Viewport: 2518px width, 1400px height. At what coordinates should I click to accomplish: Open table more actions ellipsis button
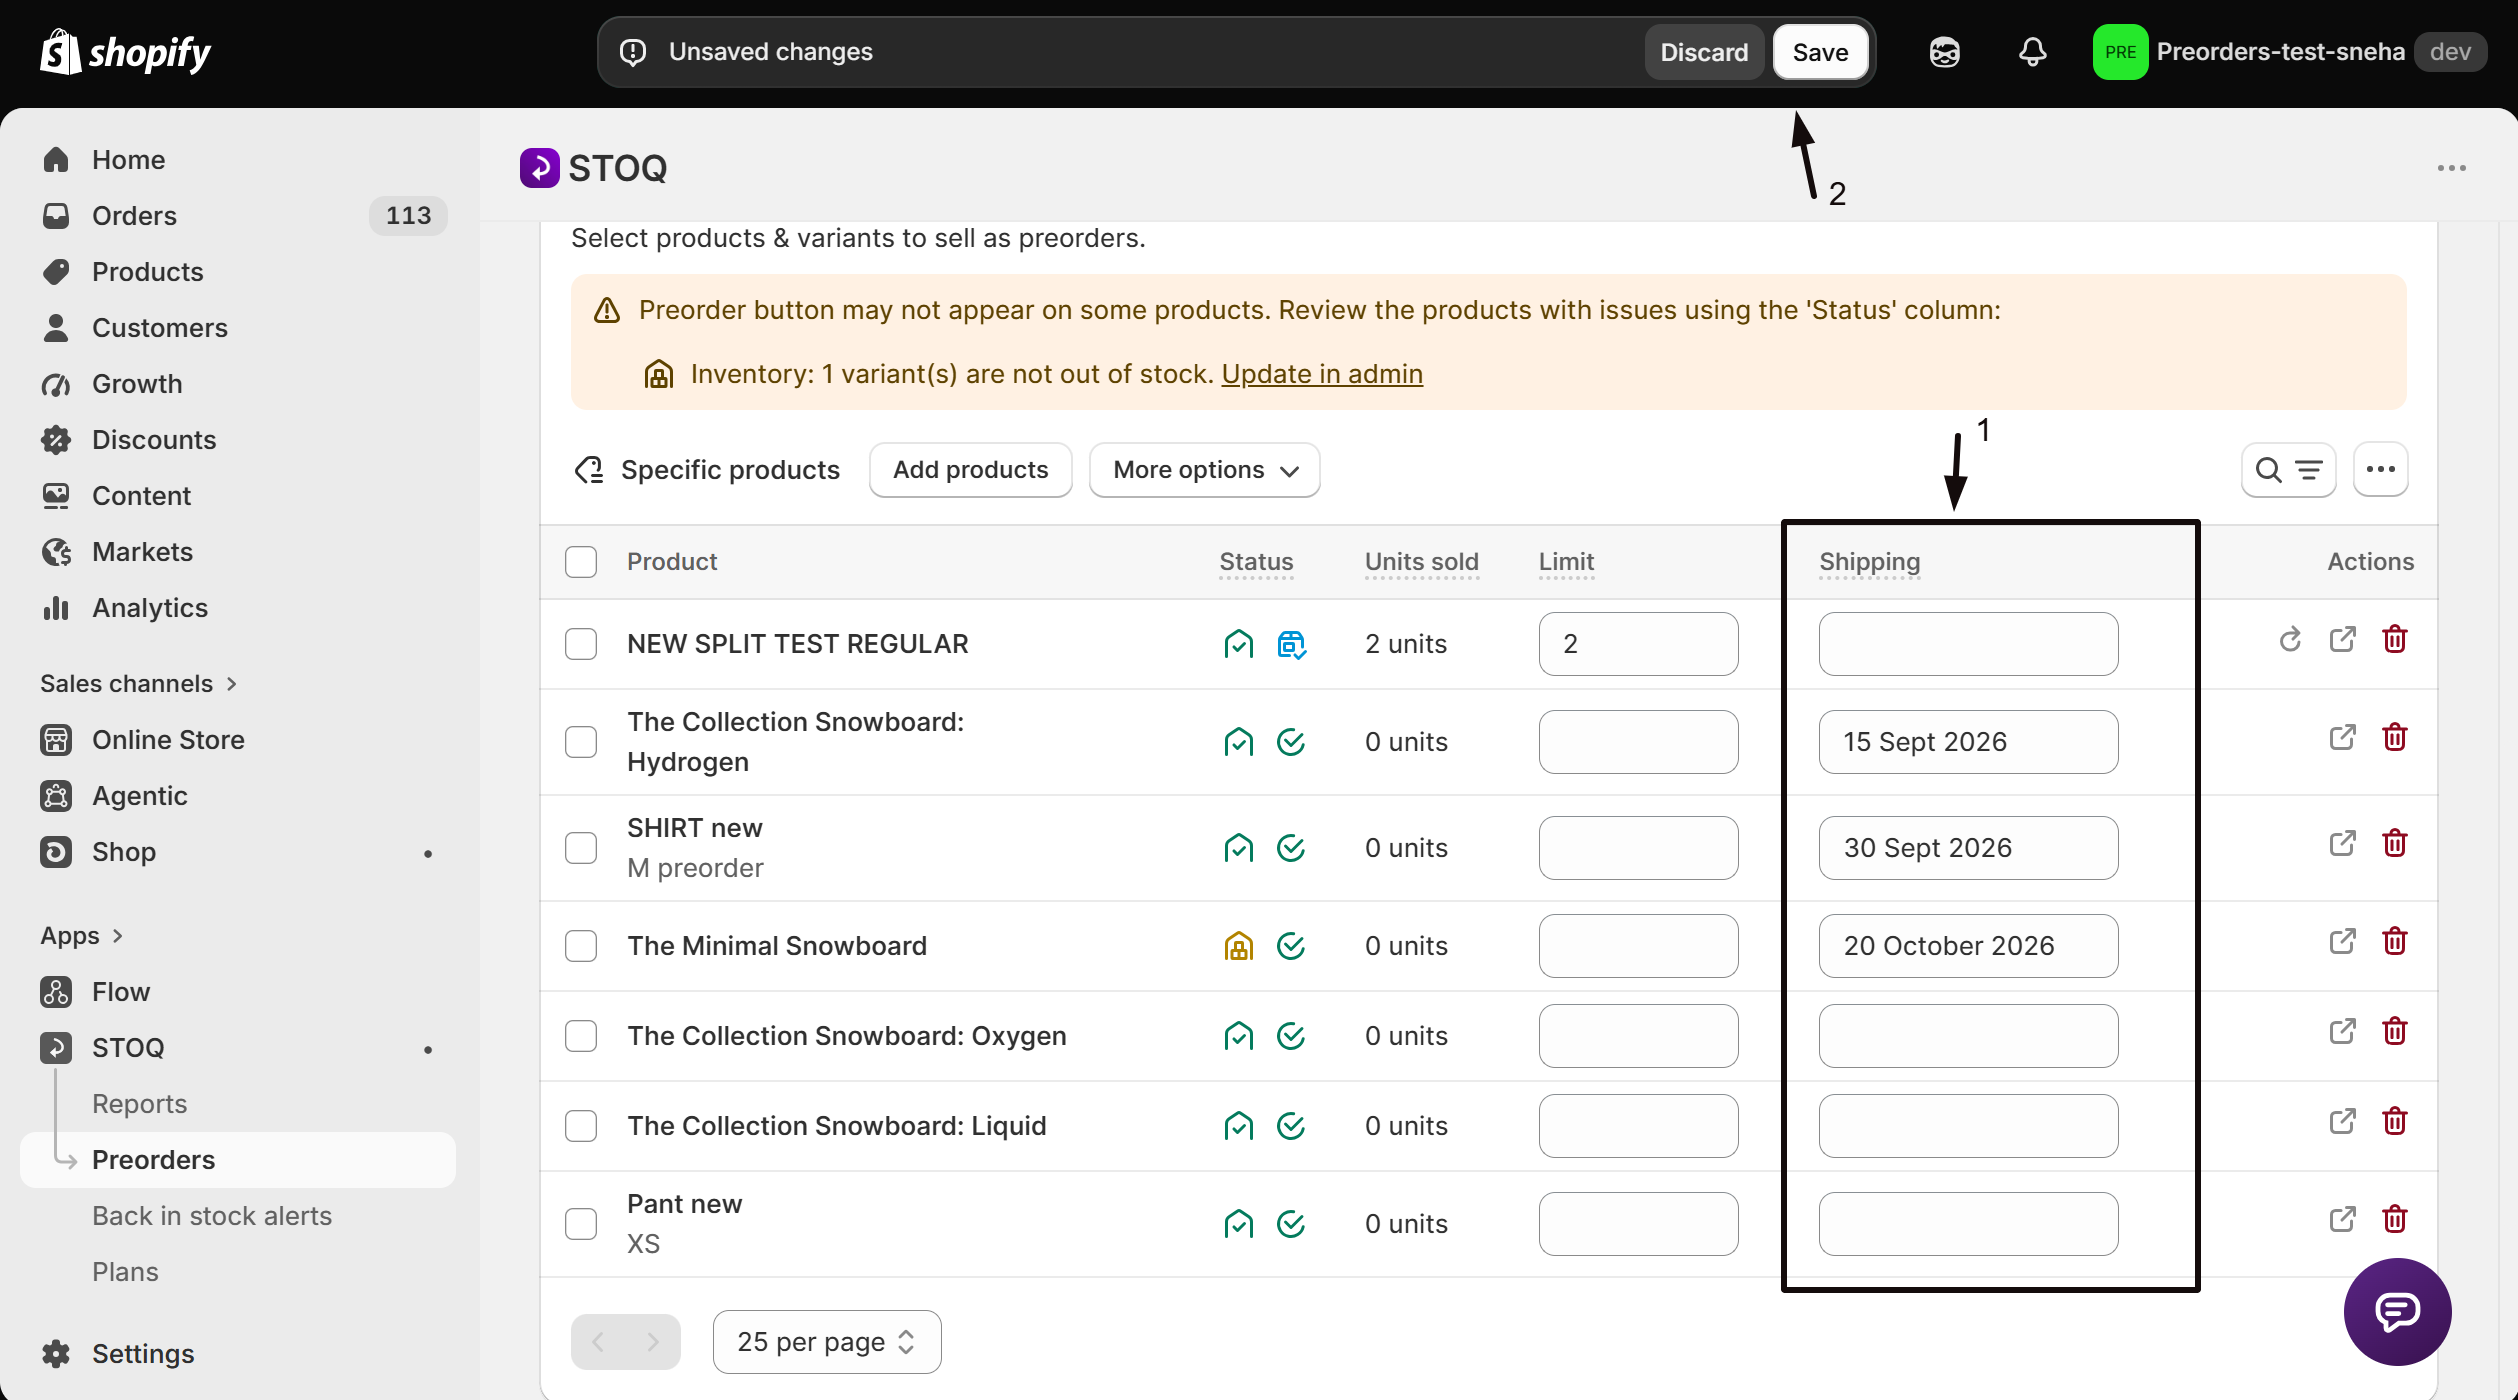coord(2380,470)
